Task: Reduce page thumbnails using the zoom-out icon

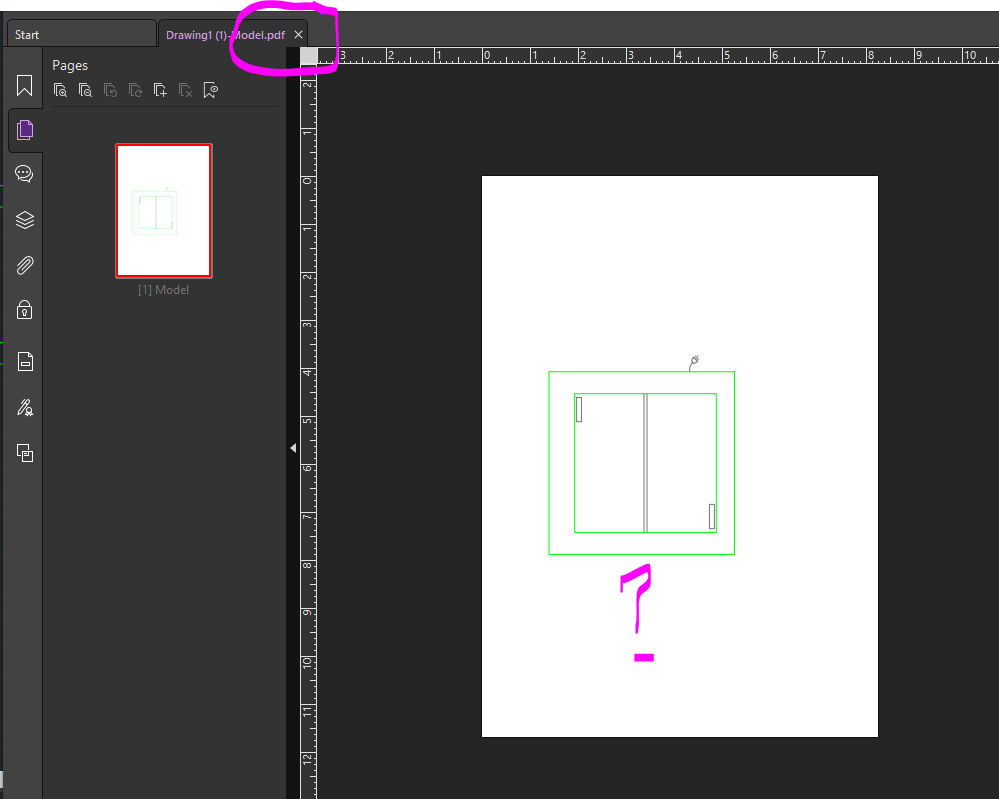Action: coord(86,89)
